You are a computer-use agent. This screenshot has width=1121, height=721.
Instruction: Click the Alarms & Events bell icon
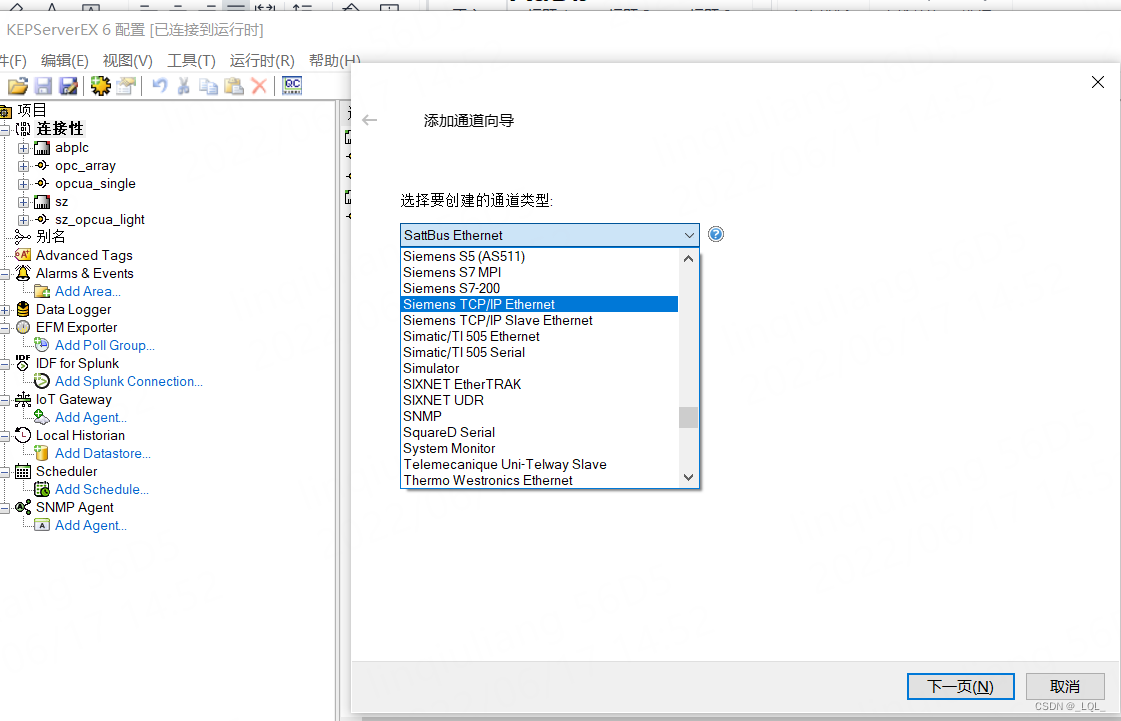[x=23, y=273]
